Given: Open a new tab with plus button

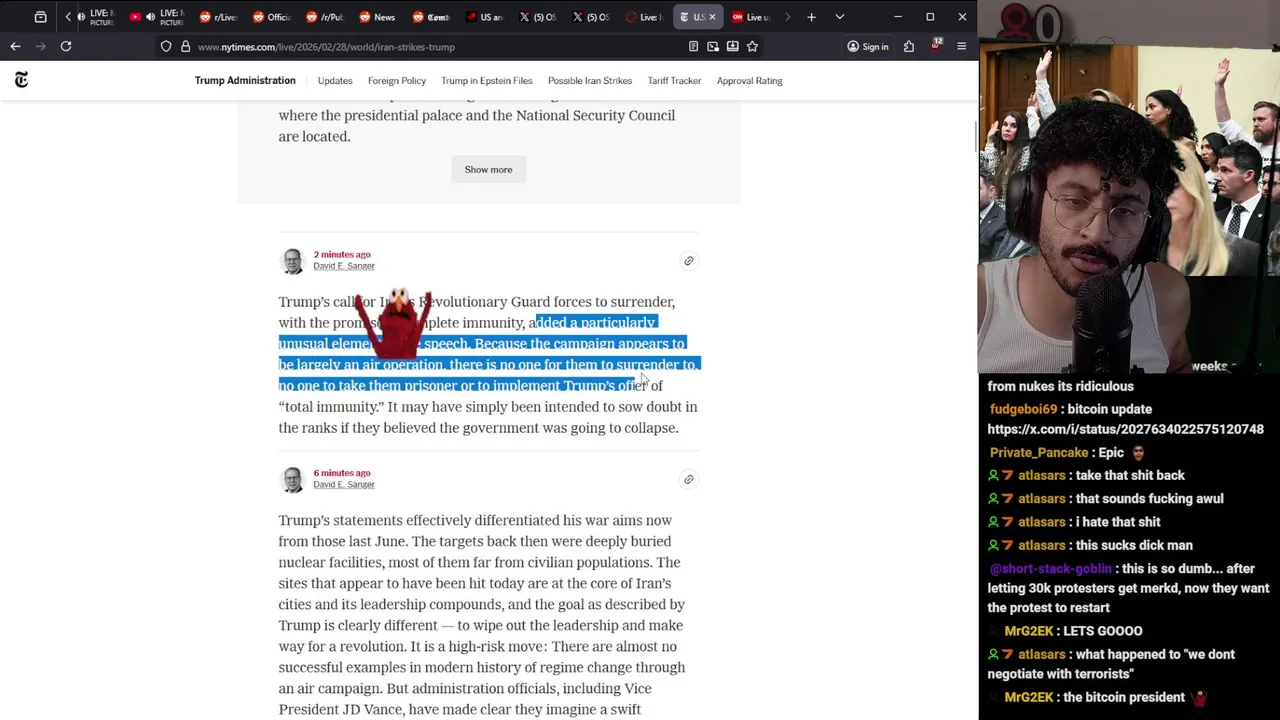Looking at the screenshot, I should [811, 17].
